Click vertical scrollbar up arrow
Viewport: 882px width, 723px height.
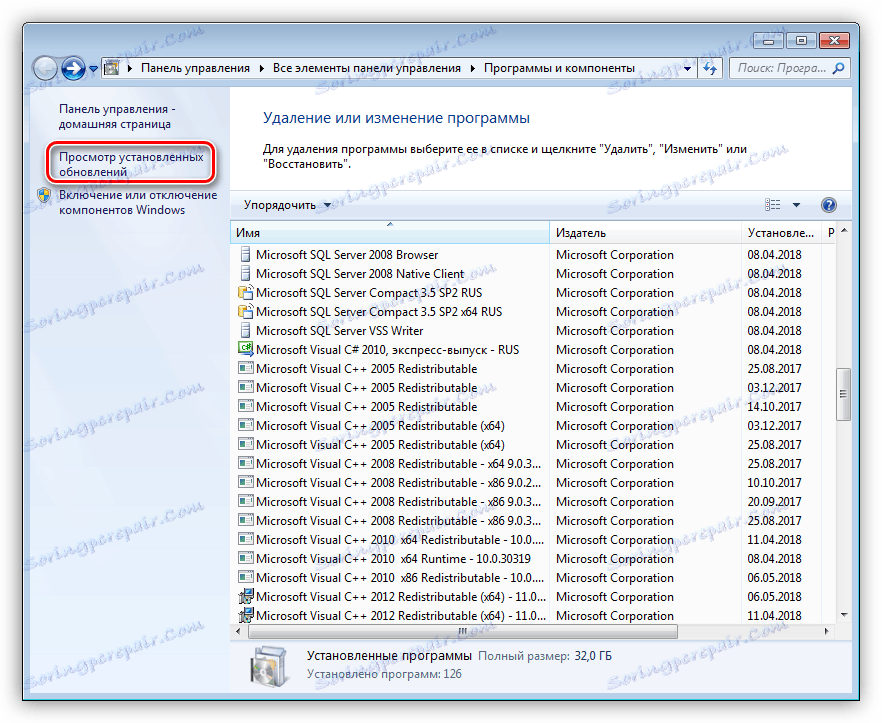(844, 231)
